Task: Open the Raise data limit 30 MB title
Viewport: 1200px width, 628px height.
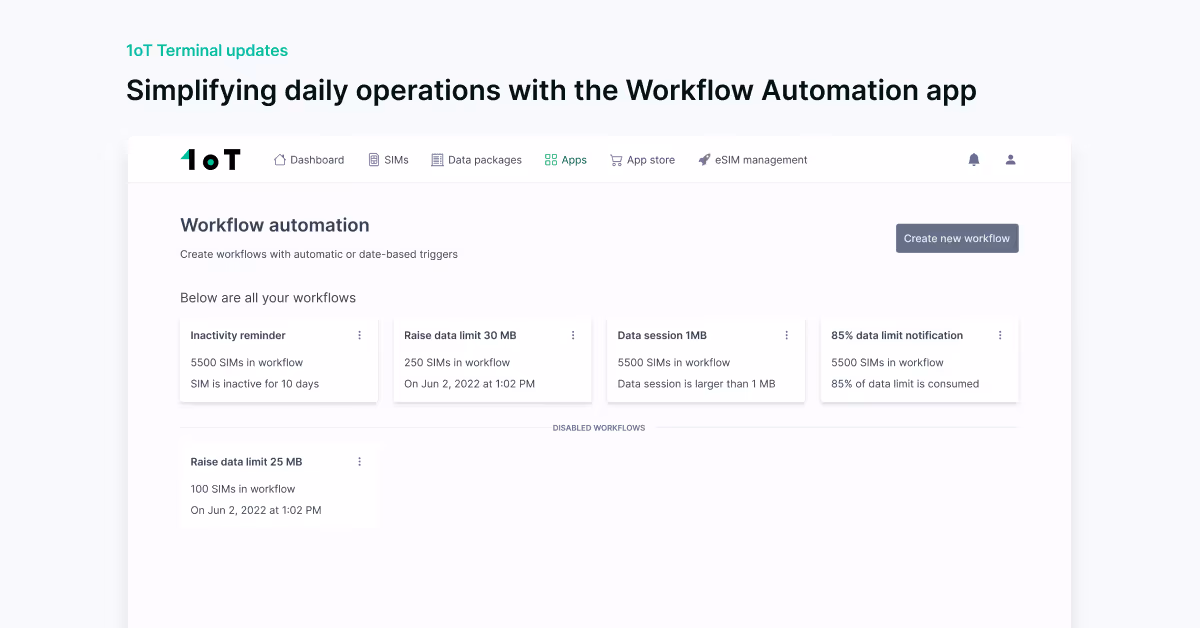Action: (x=460, y=335)
